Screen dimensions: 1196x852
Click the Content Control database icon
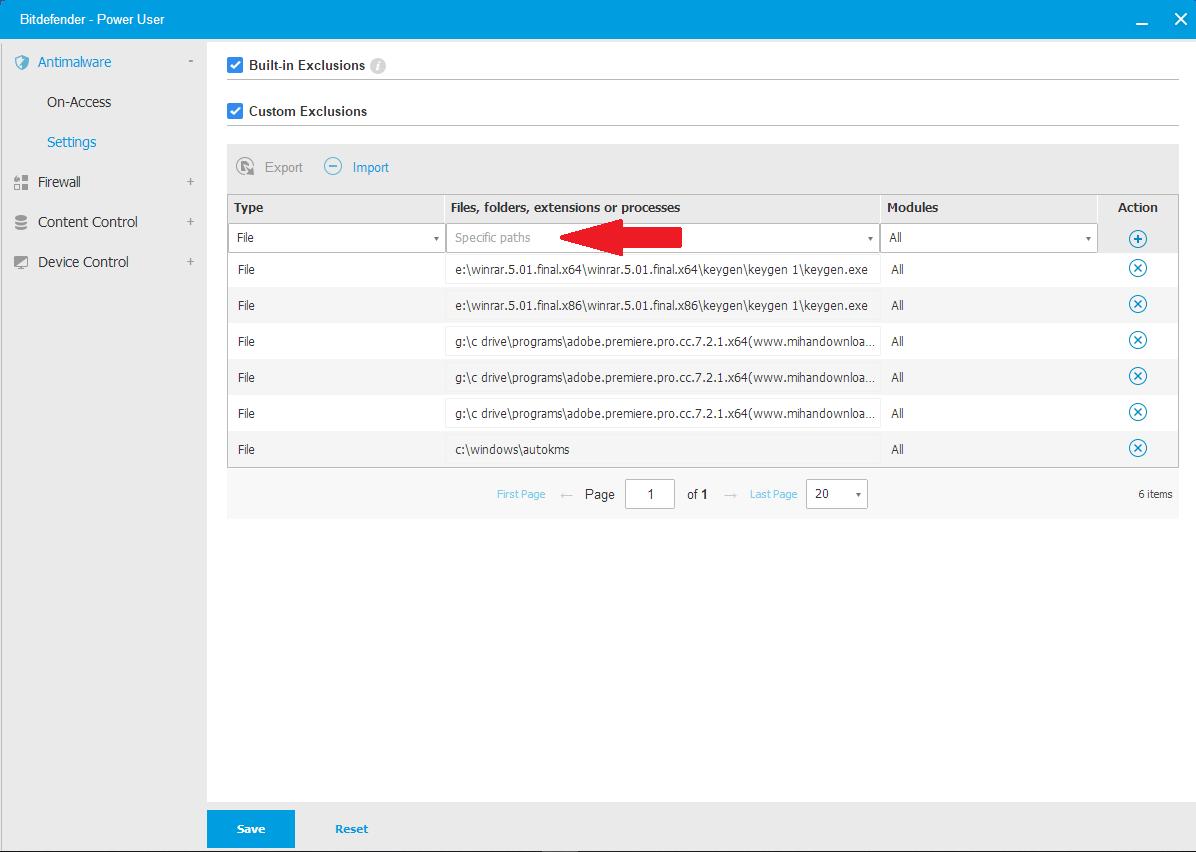21,222
